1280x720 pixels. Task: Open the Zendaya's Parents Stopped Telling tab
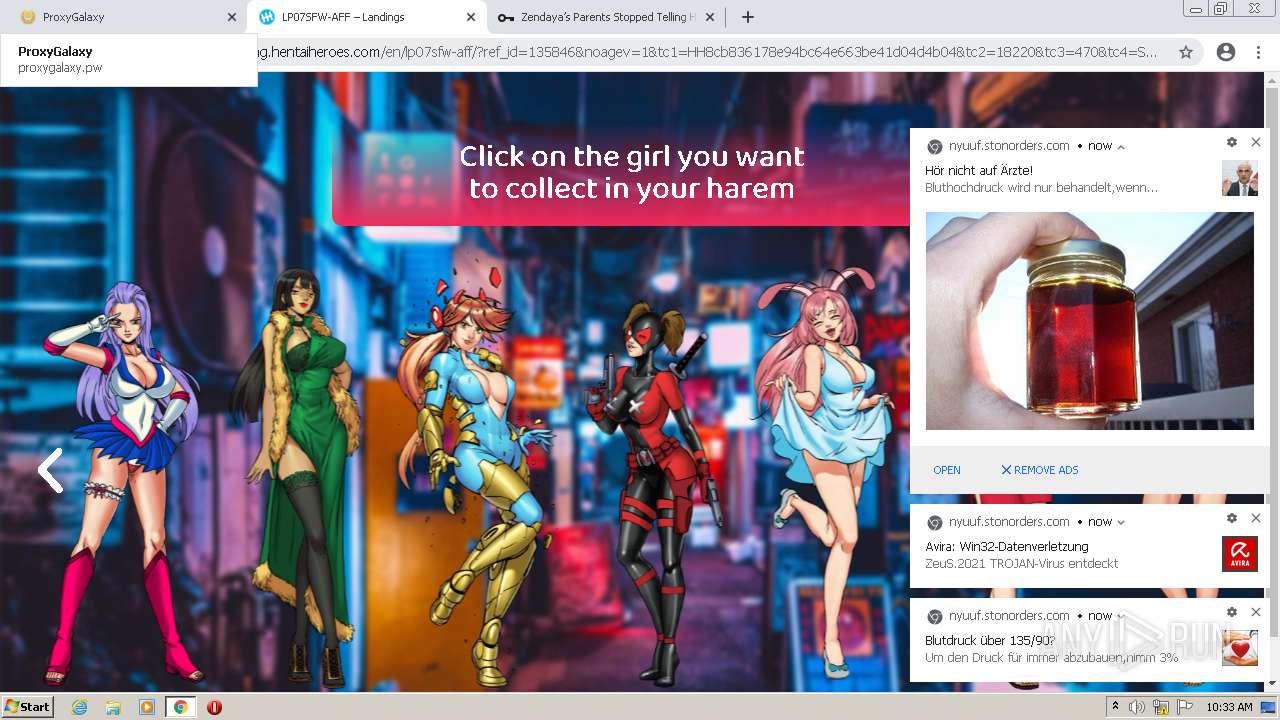(605, 17)
